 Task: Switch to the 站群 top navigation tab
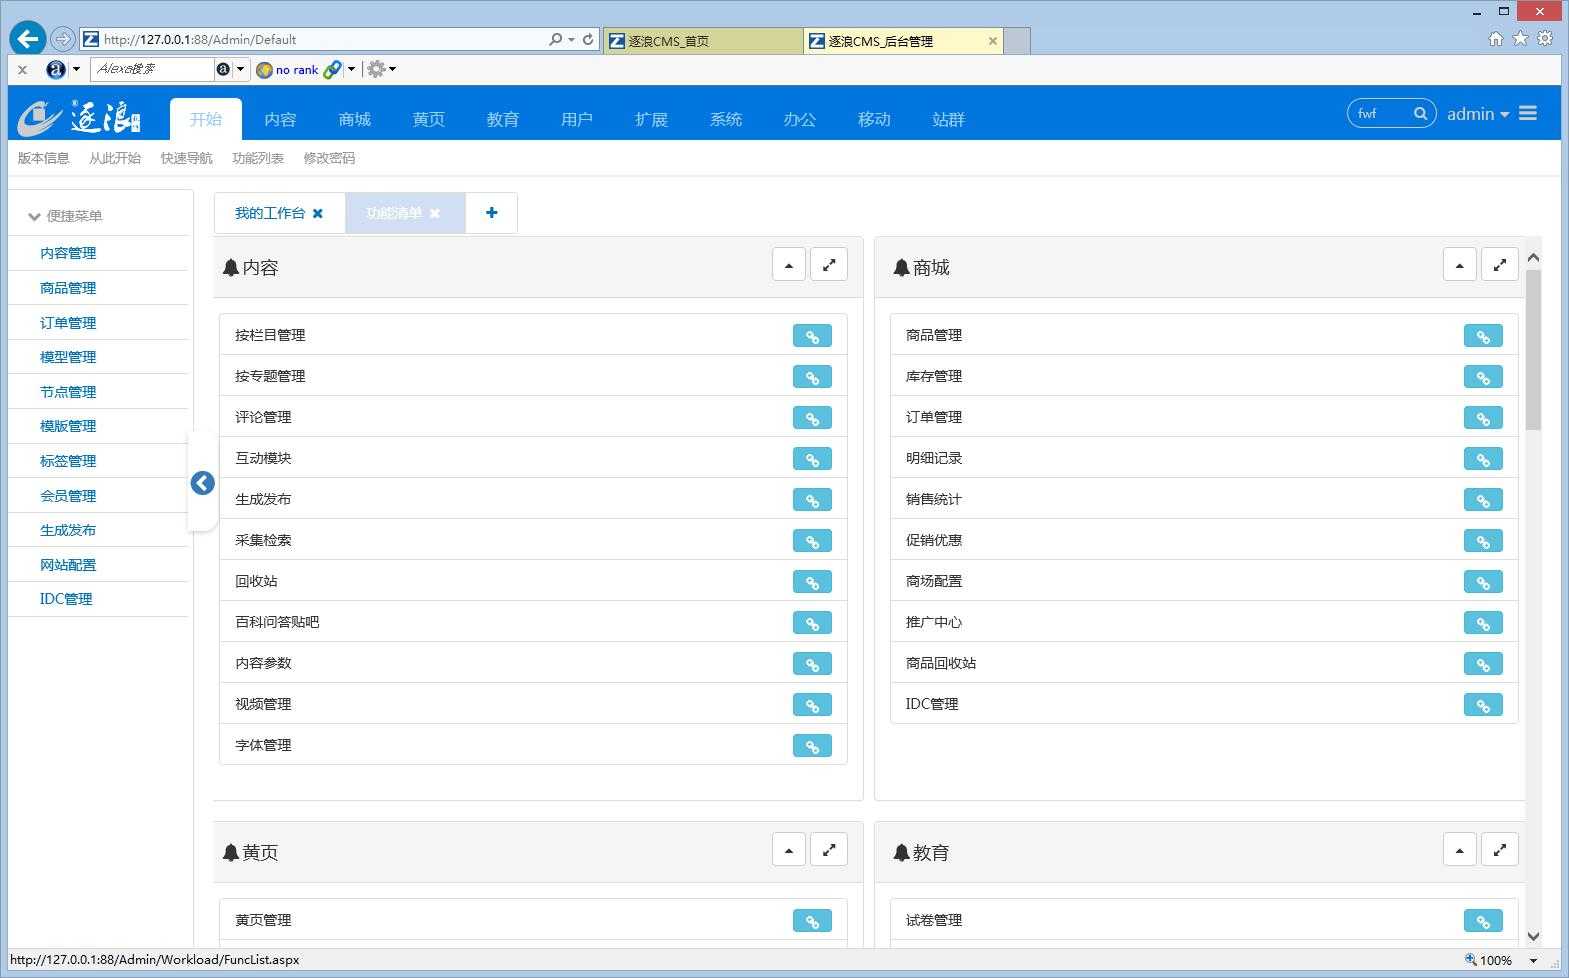pos(948,119)
